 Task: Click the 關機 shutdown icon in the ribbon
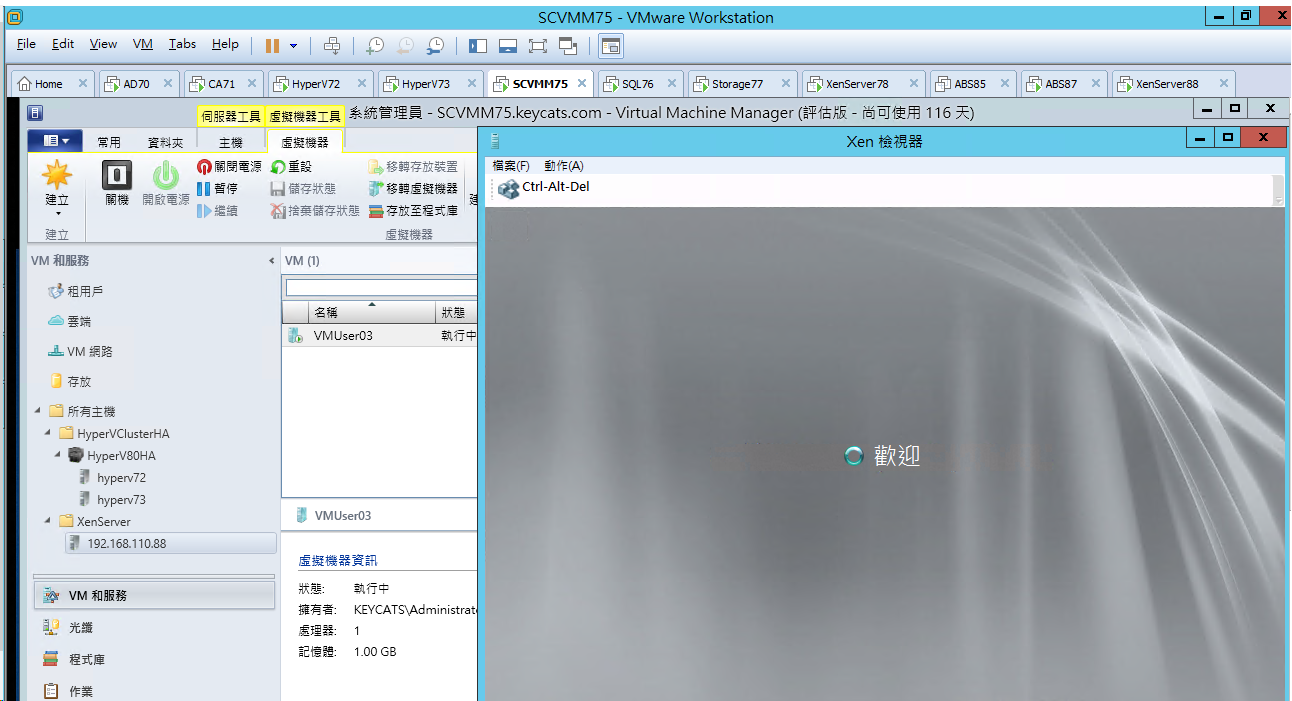point(117,183)
